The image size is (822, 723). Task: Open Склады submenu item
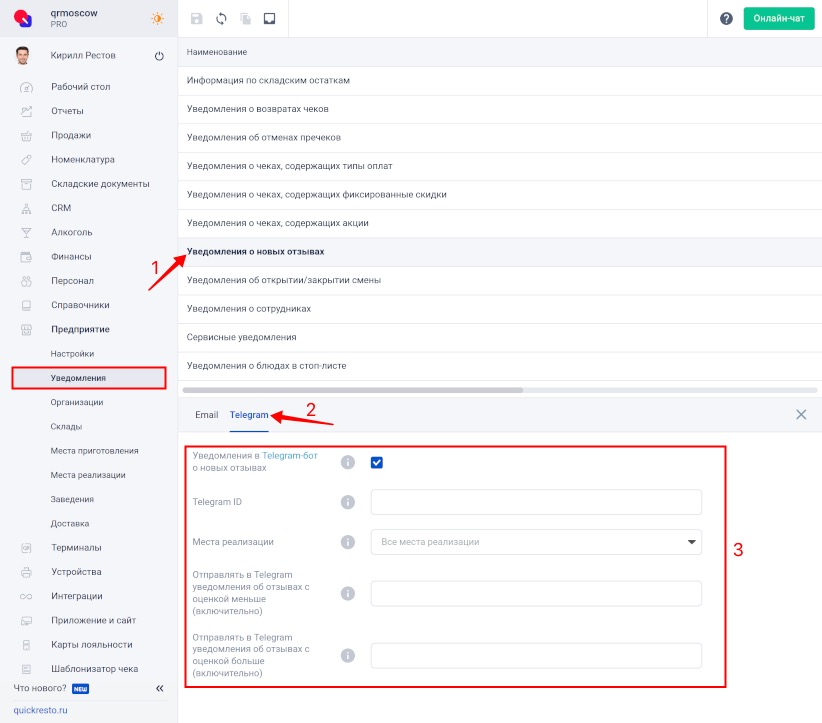point(66,426)
